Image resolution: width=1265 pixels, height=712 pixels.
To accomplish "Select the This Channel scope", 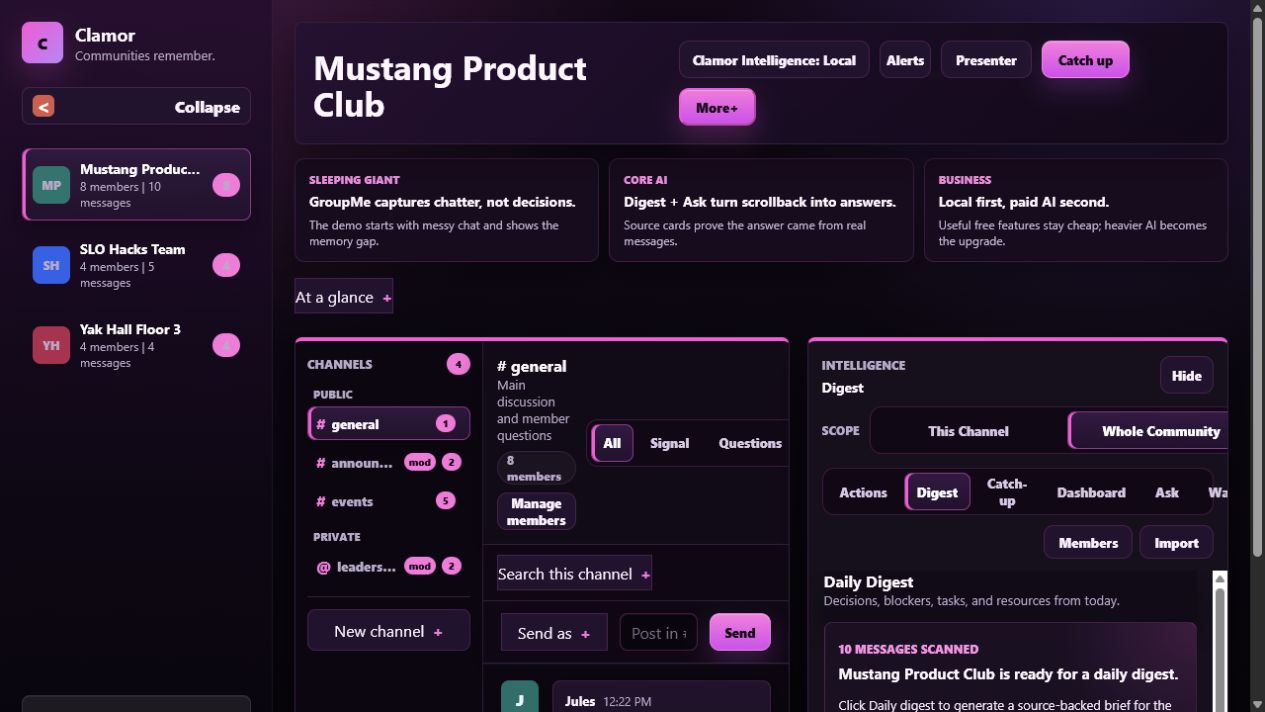I will click(968, 431).
